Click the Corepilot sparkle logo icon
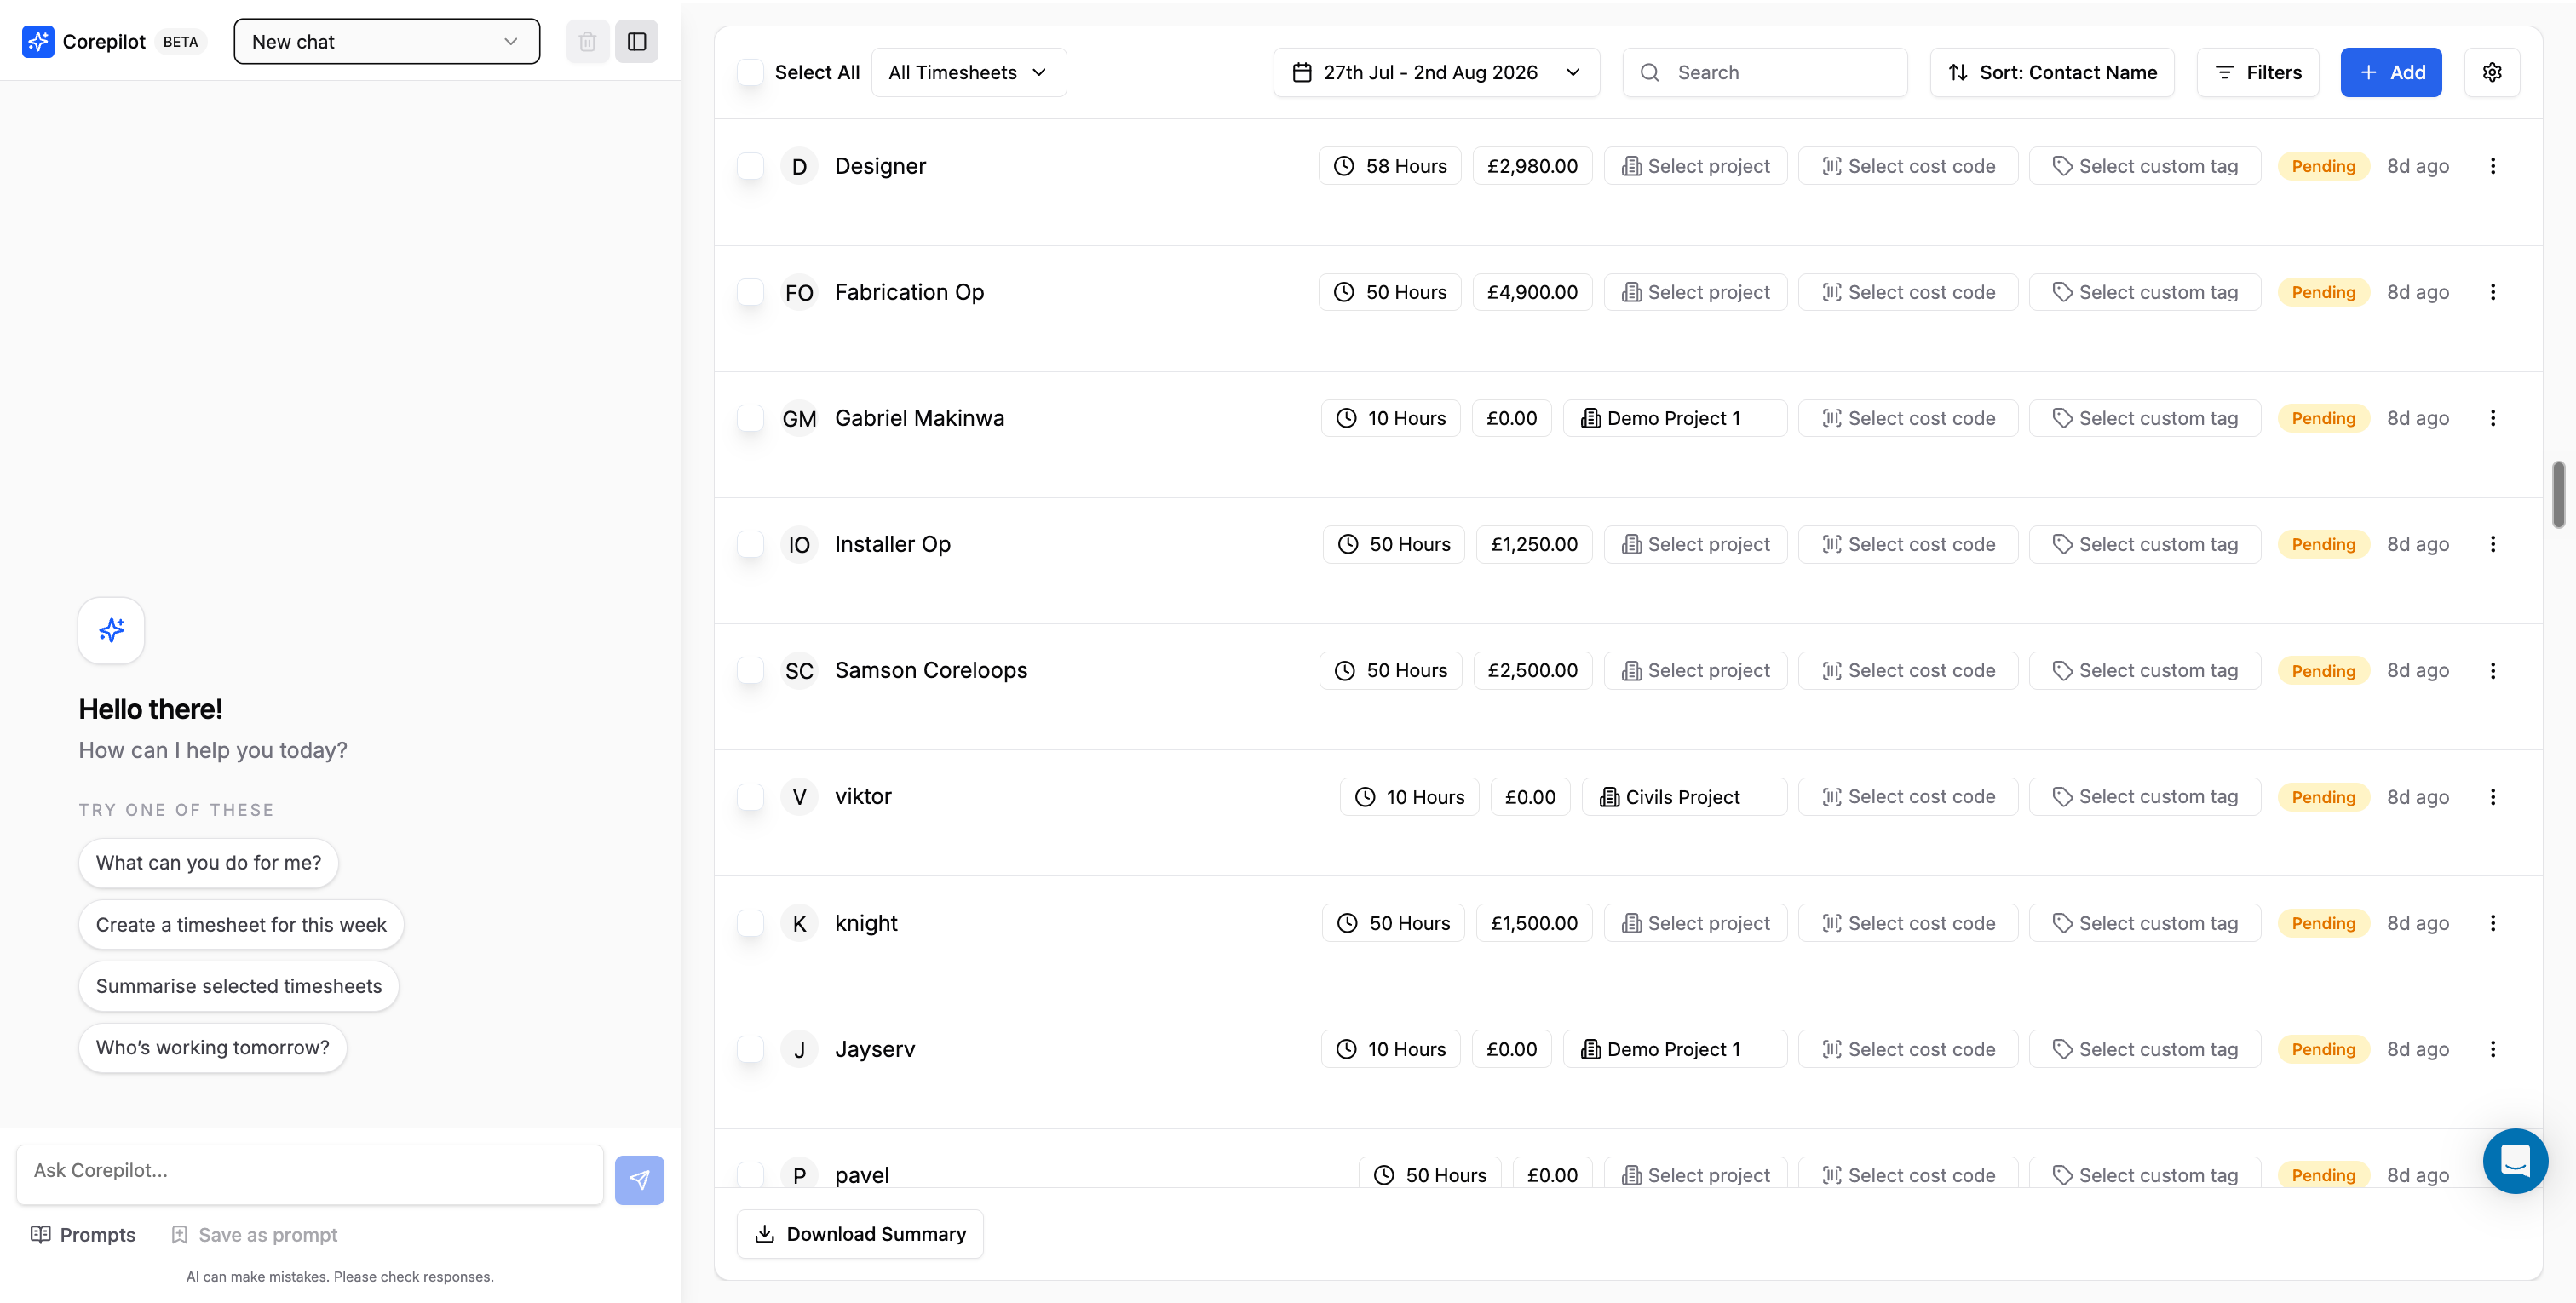Screen dimensions: 2576x1303 point(38,41)
